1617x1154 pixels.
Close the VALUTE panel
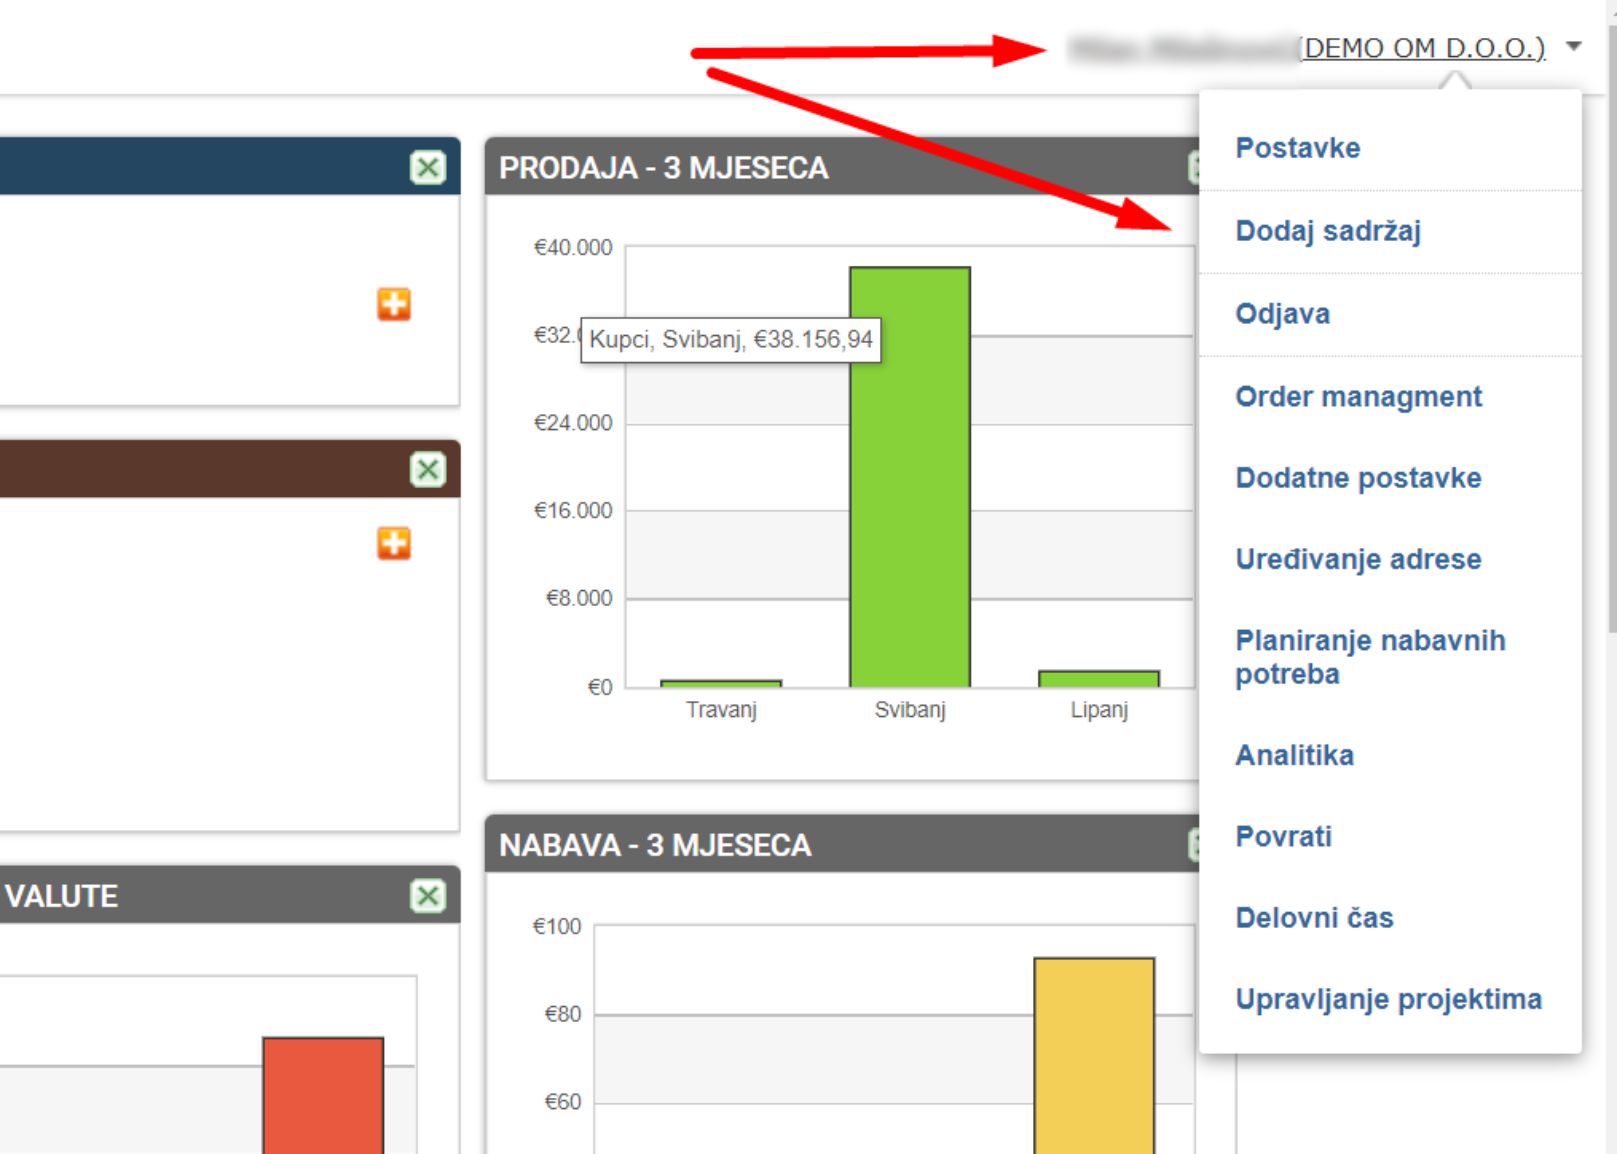click(x=428, y=896)
